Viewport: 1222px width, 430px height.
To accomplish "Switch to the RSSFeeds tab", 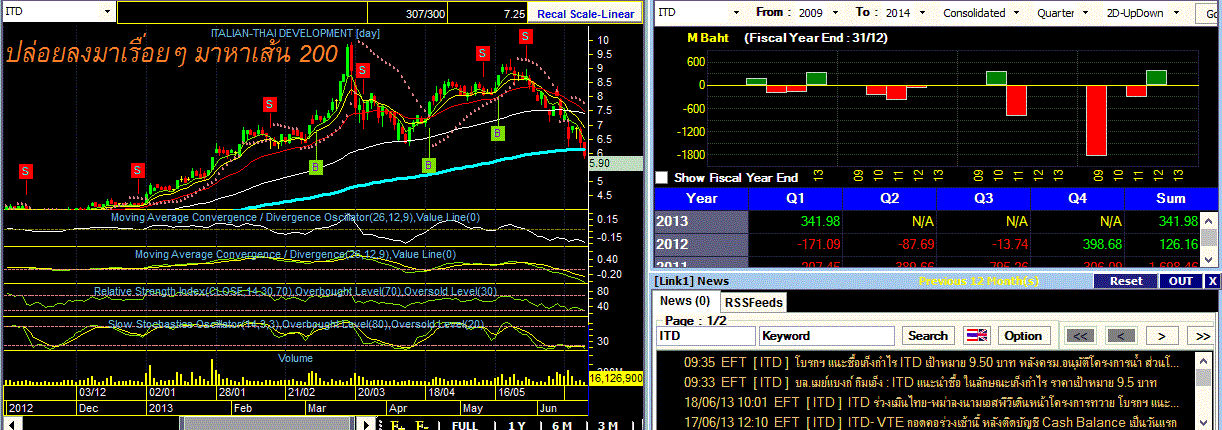I will coord(753,301).
